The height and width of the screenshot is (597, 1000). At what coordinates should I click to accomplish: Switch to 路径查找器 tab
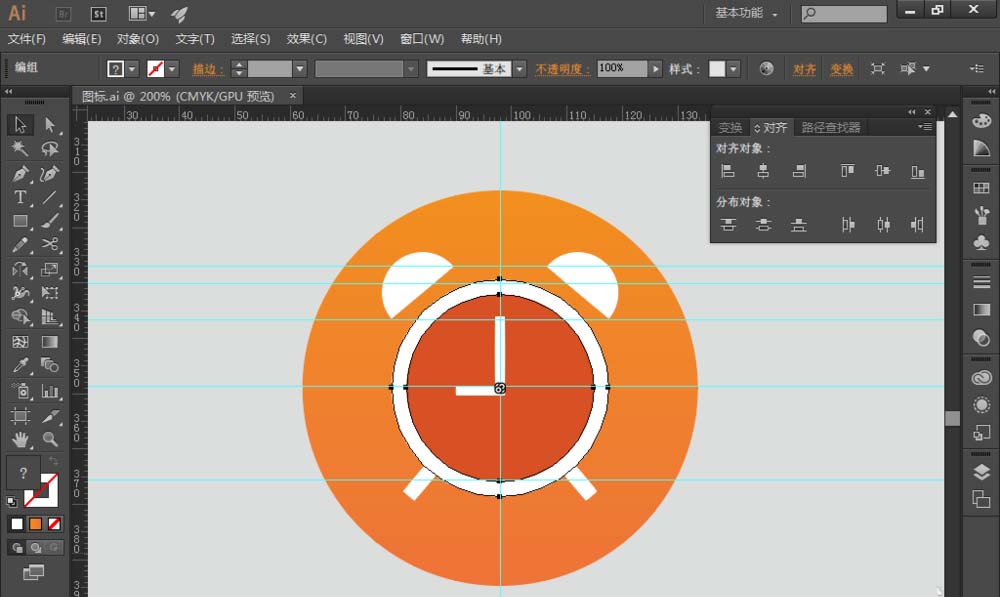click(x=830, y=128)
